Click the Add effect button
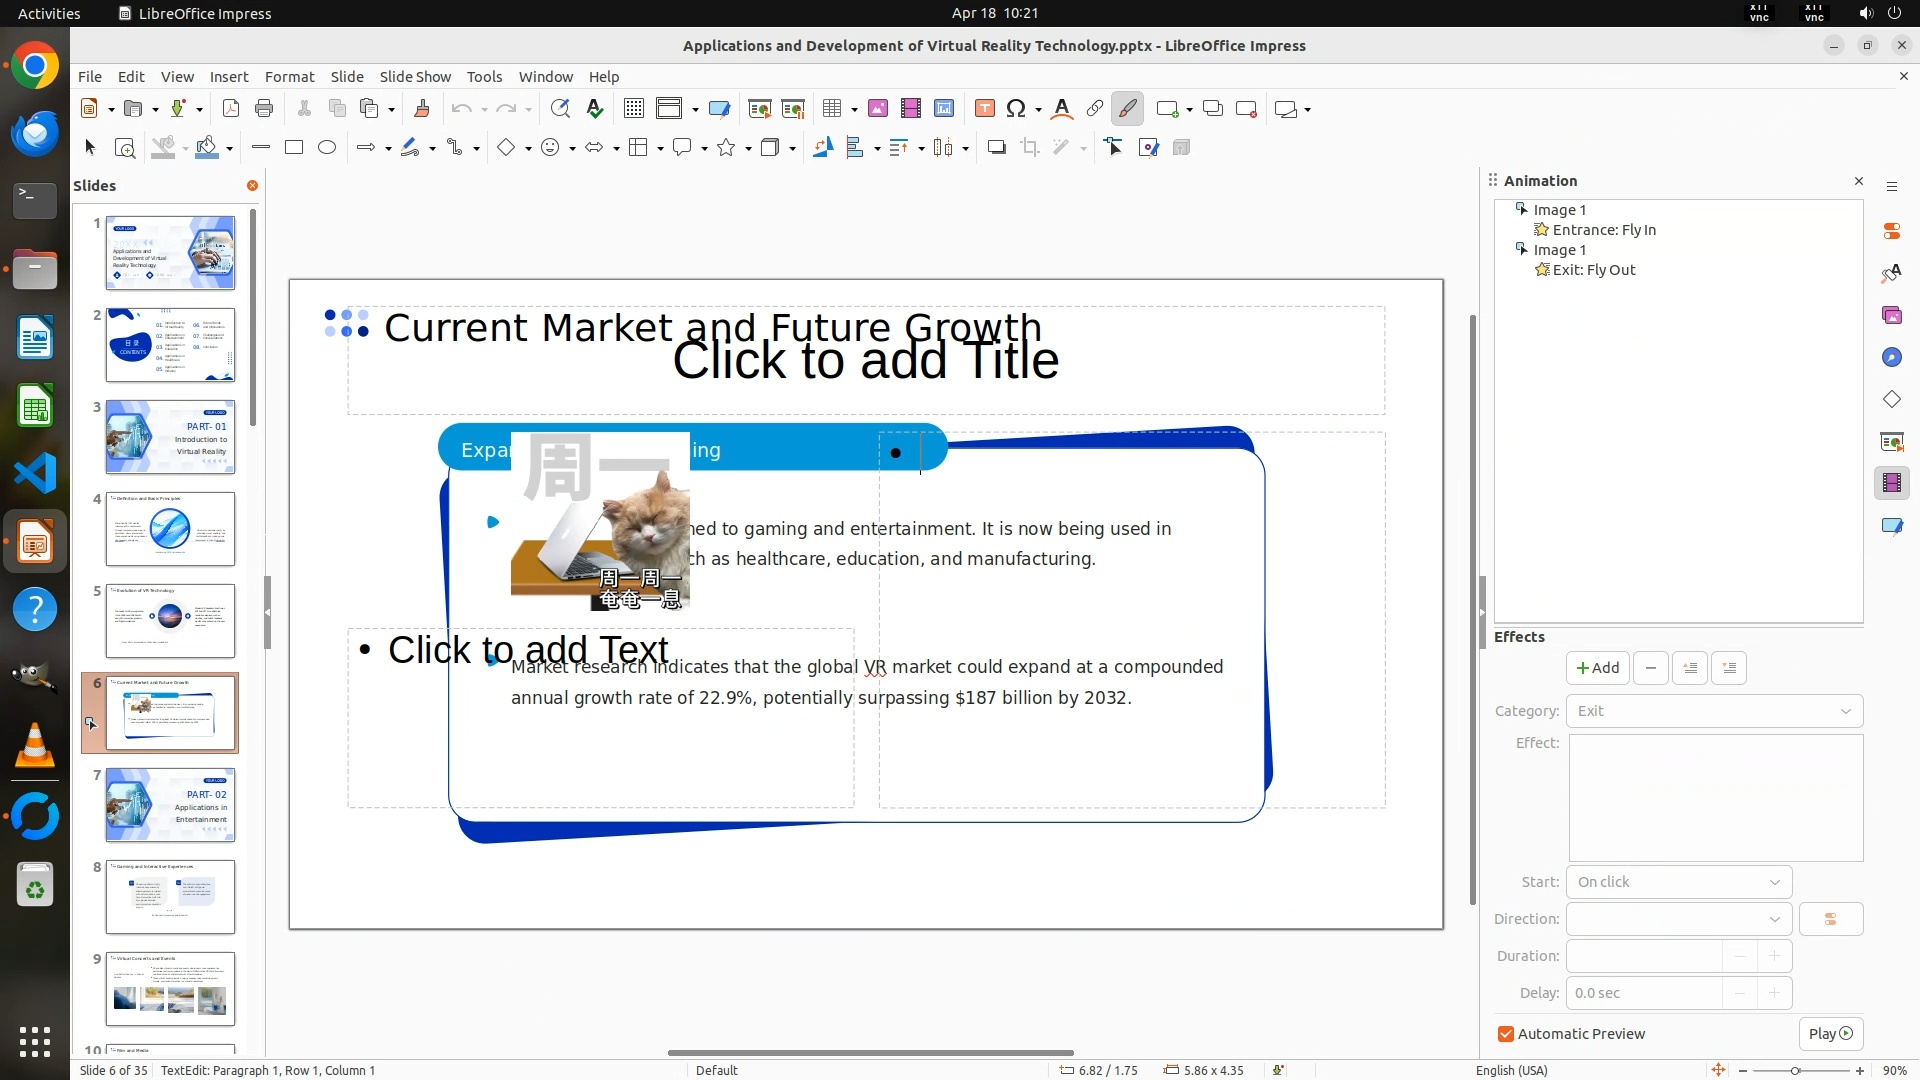This screenshot has width=1920, height=1080. pos(1597,668)
